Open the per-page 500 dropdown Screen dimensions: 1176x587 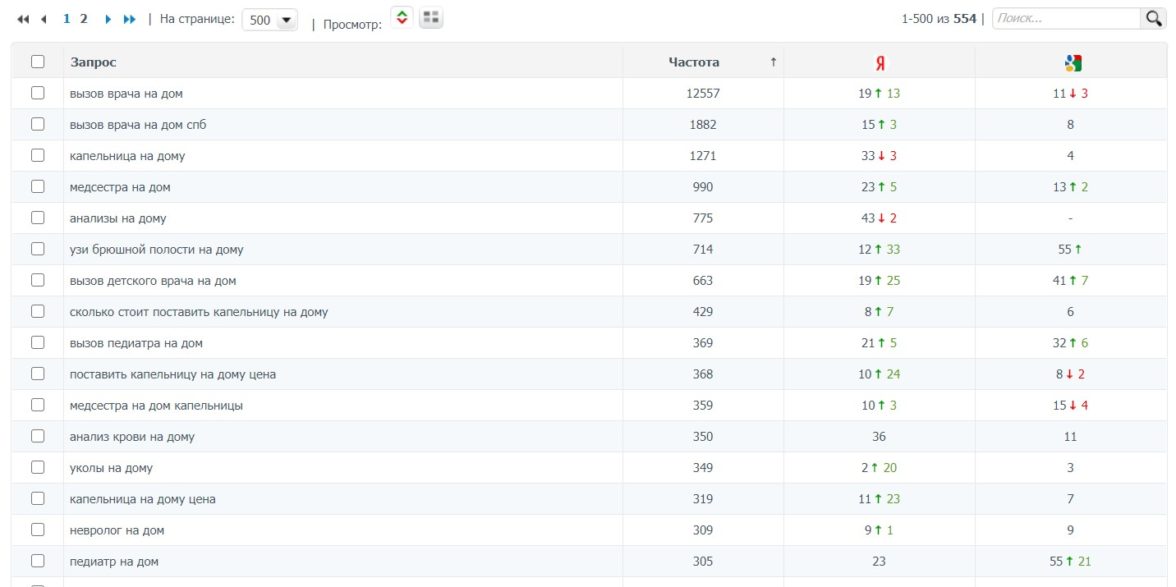coord(269,20)
